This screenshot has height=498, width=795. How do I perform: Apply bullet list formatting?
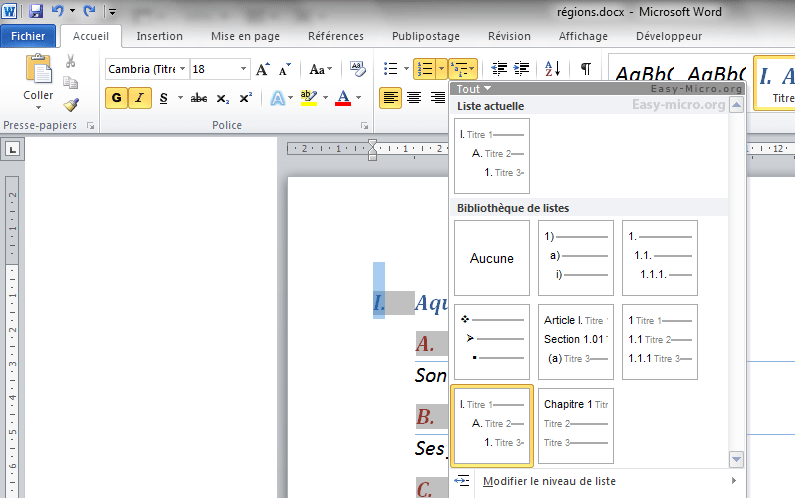390,68
